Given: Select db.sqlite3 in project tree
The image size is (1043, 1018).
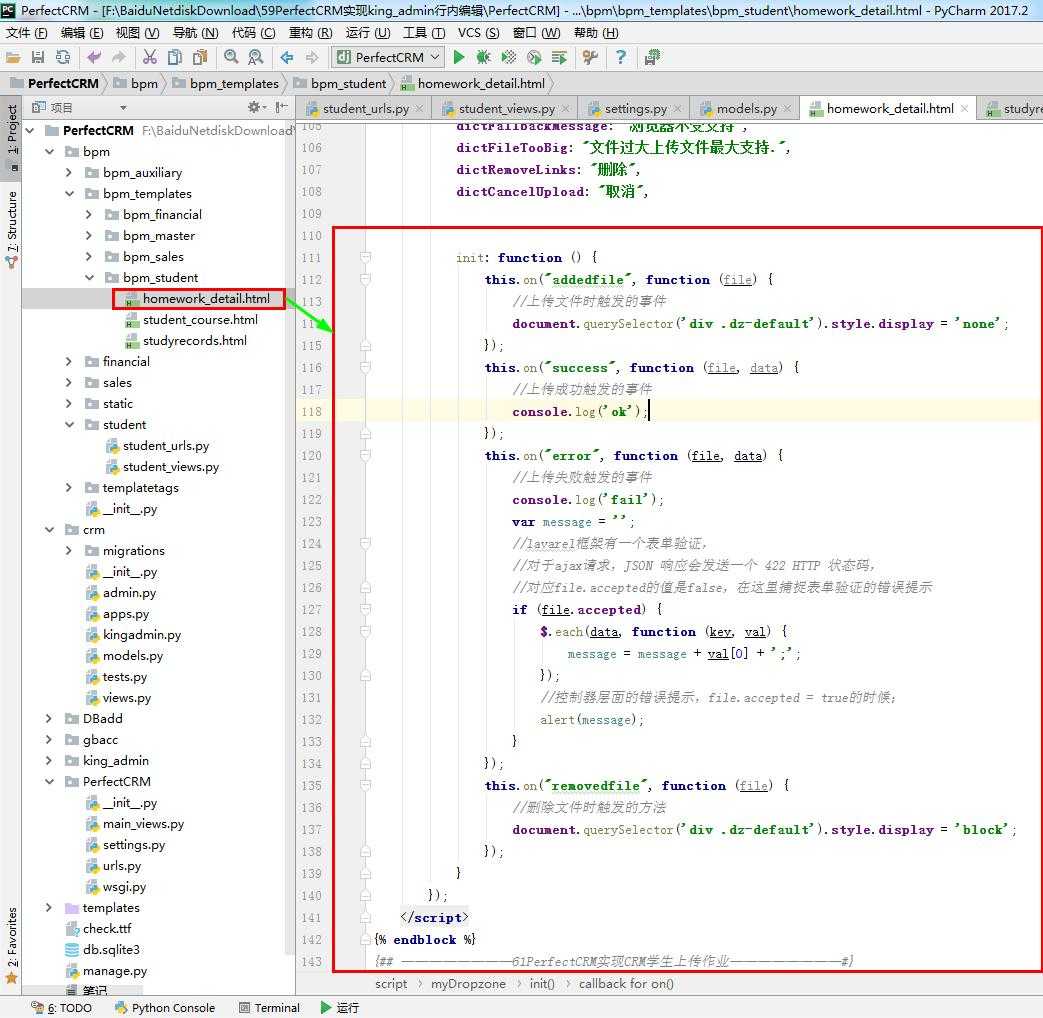Looking at the screenshot, I should pyautogui.click(x=111, y=949).
